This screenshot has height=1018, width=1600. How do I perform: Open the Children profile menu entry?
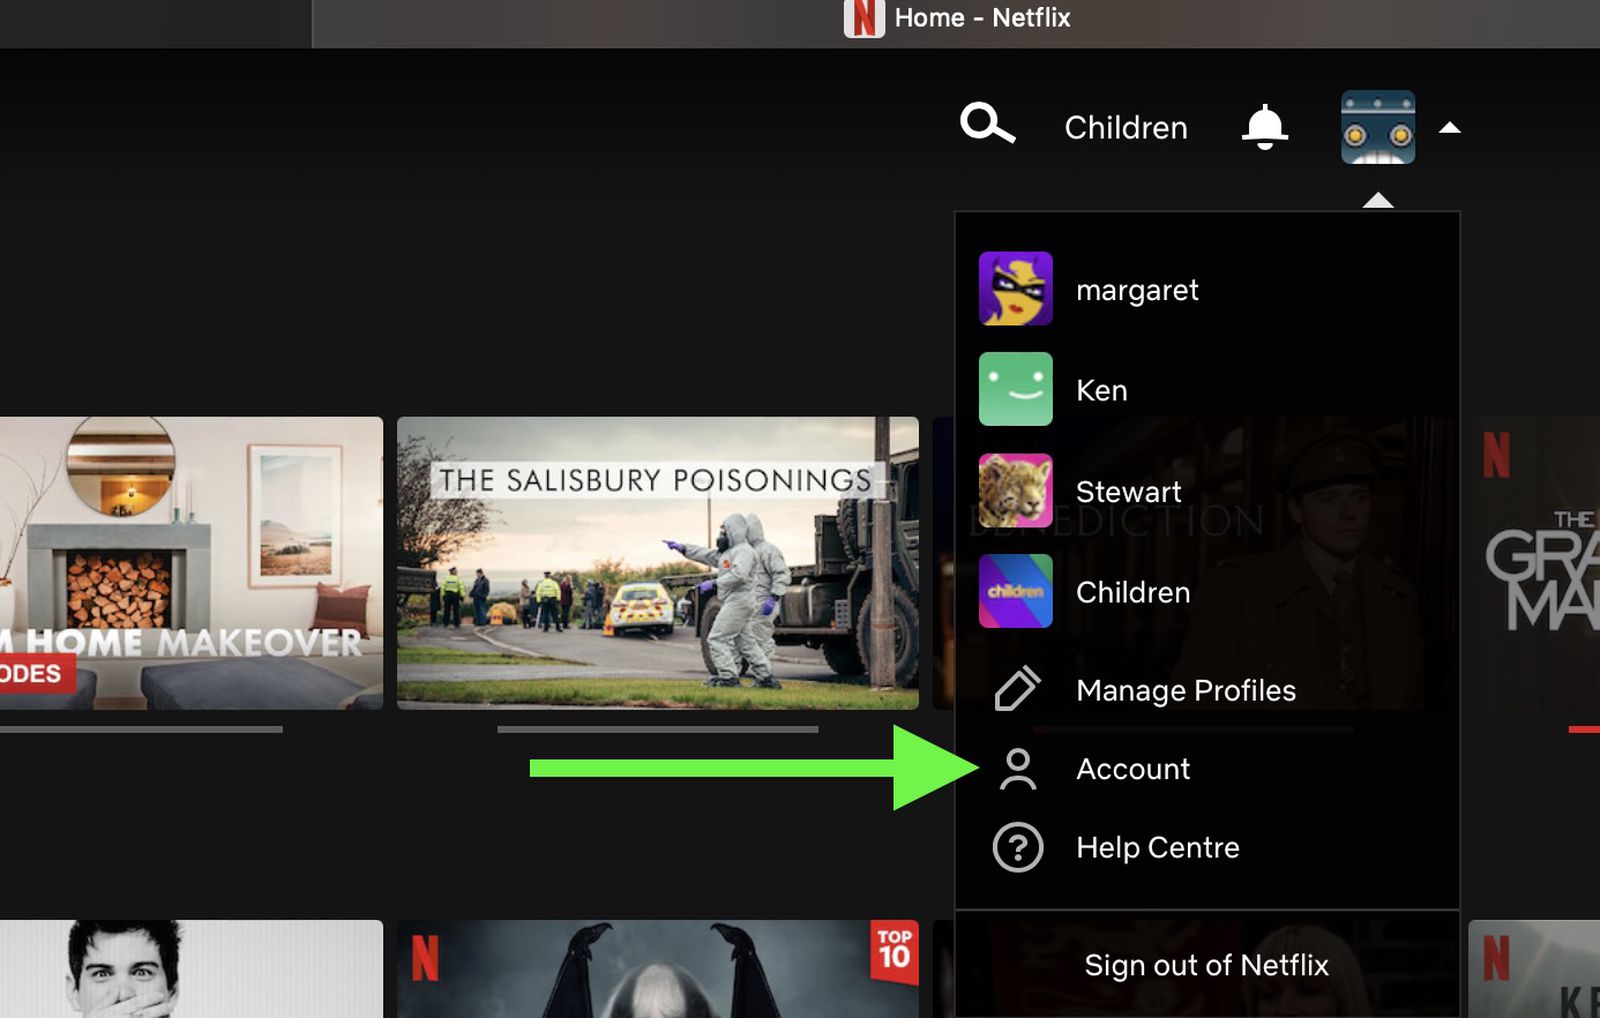[1132, 591]
